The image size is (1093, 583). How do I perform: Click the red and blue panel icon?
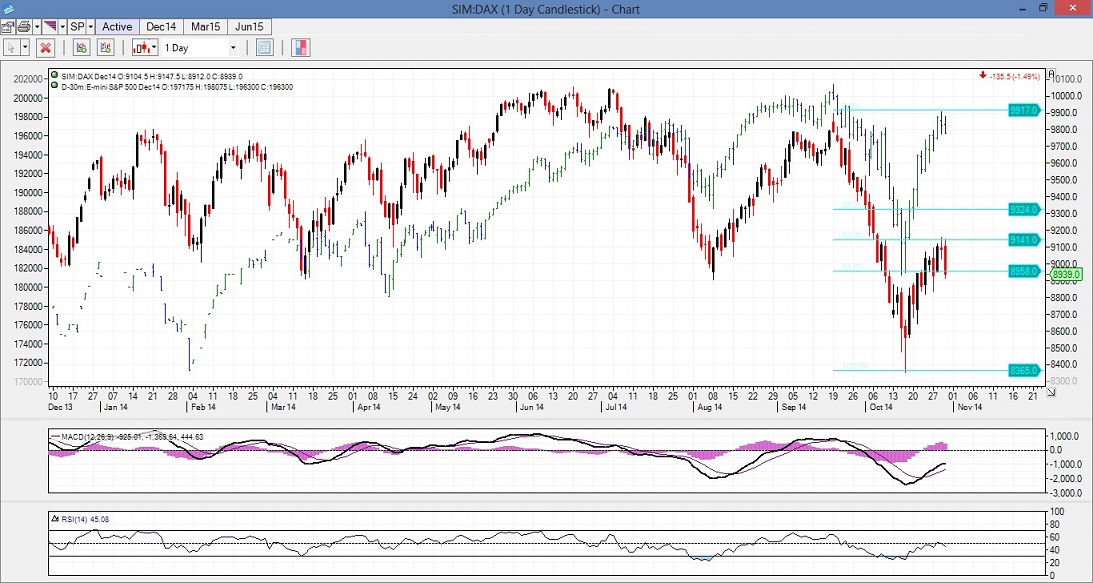point(301,48)
